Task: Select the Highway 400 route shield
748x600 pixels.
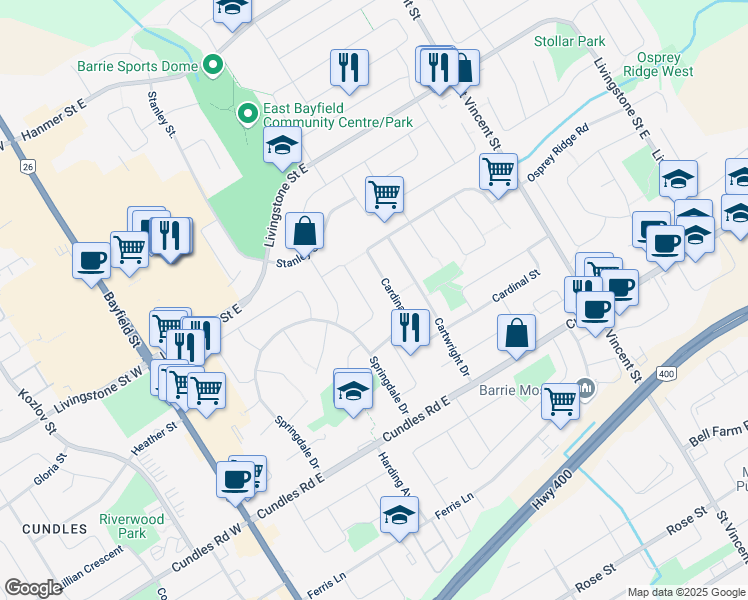Action: click(x=666, y=373)
